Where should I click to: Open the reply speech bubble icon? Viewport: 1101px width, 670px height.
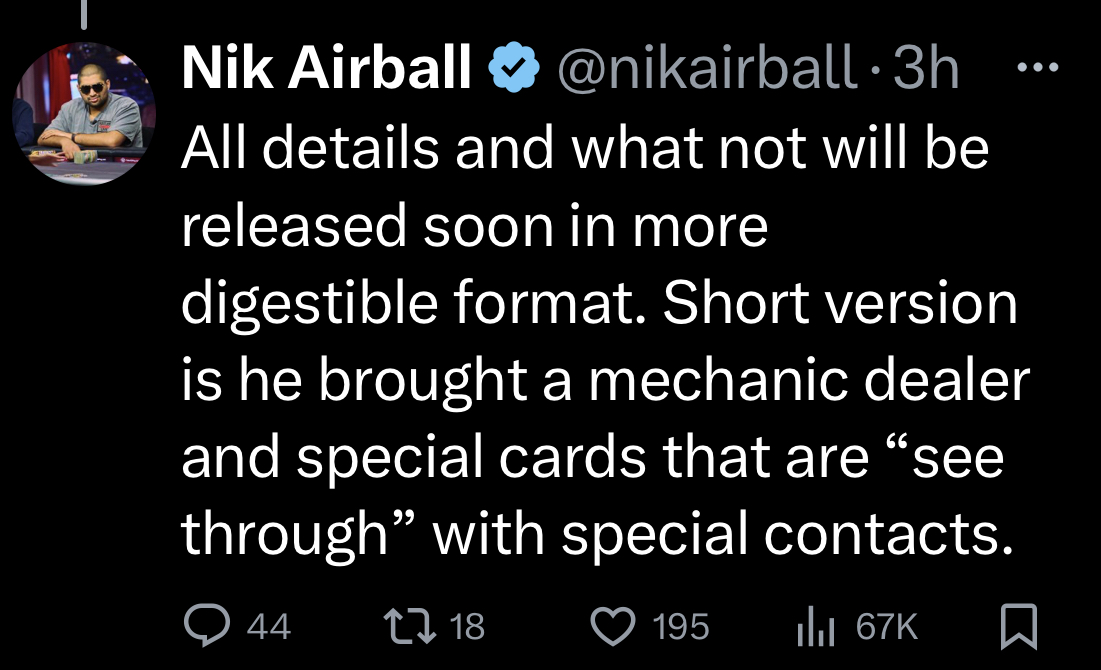206,625
